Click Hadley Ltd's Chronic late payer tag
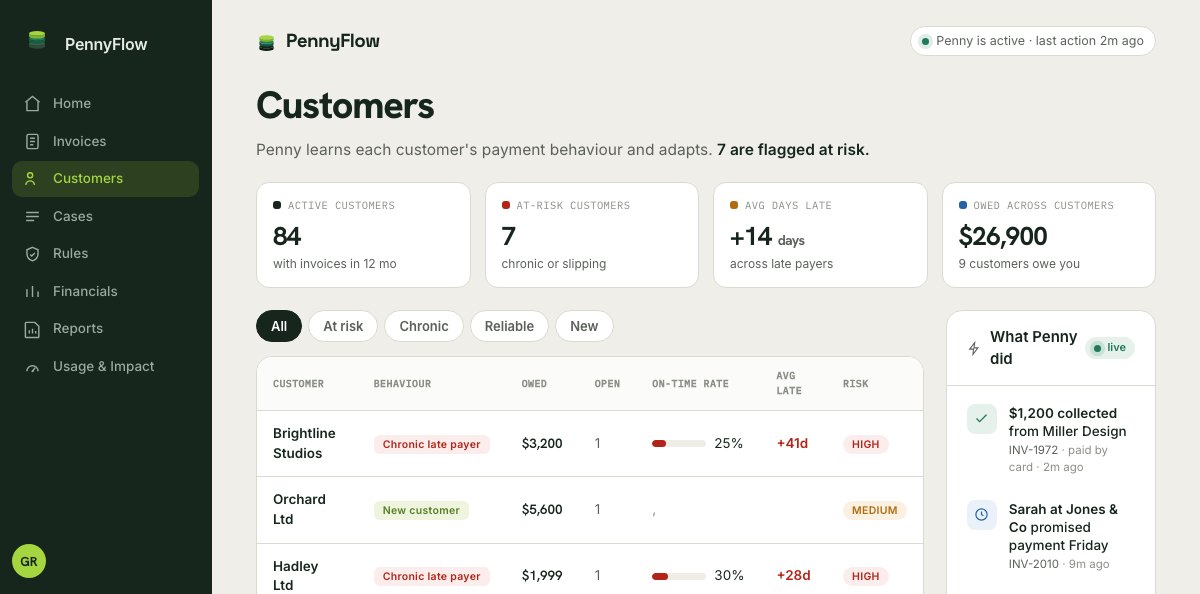 [x=432, y=576]
